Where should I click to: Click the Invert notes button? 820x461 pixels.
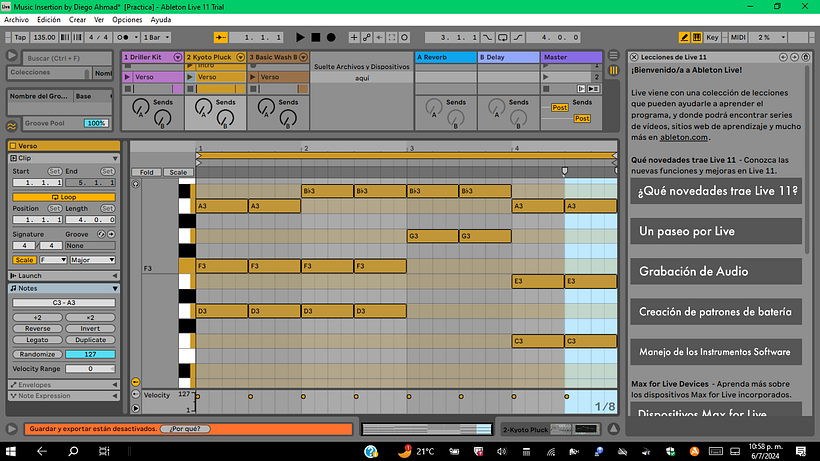click(90, 329)
